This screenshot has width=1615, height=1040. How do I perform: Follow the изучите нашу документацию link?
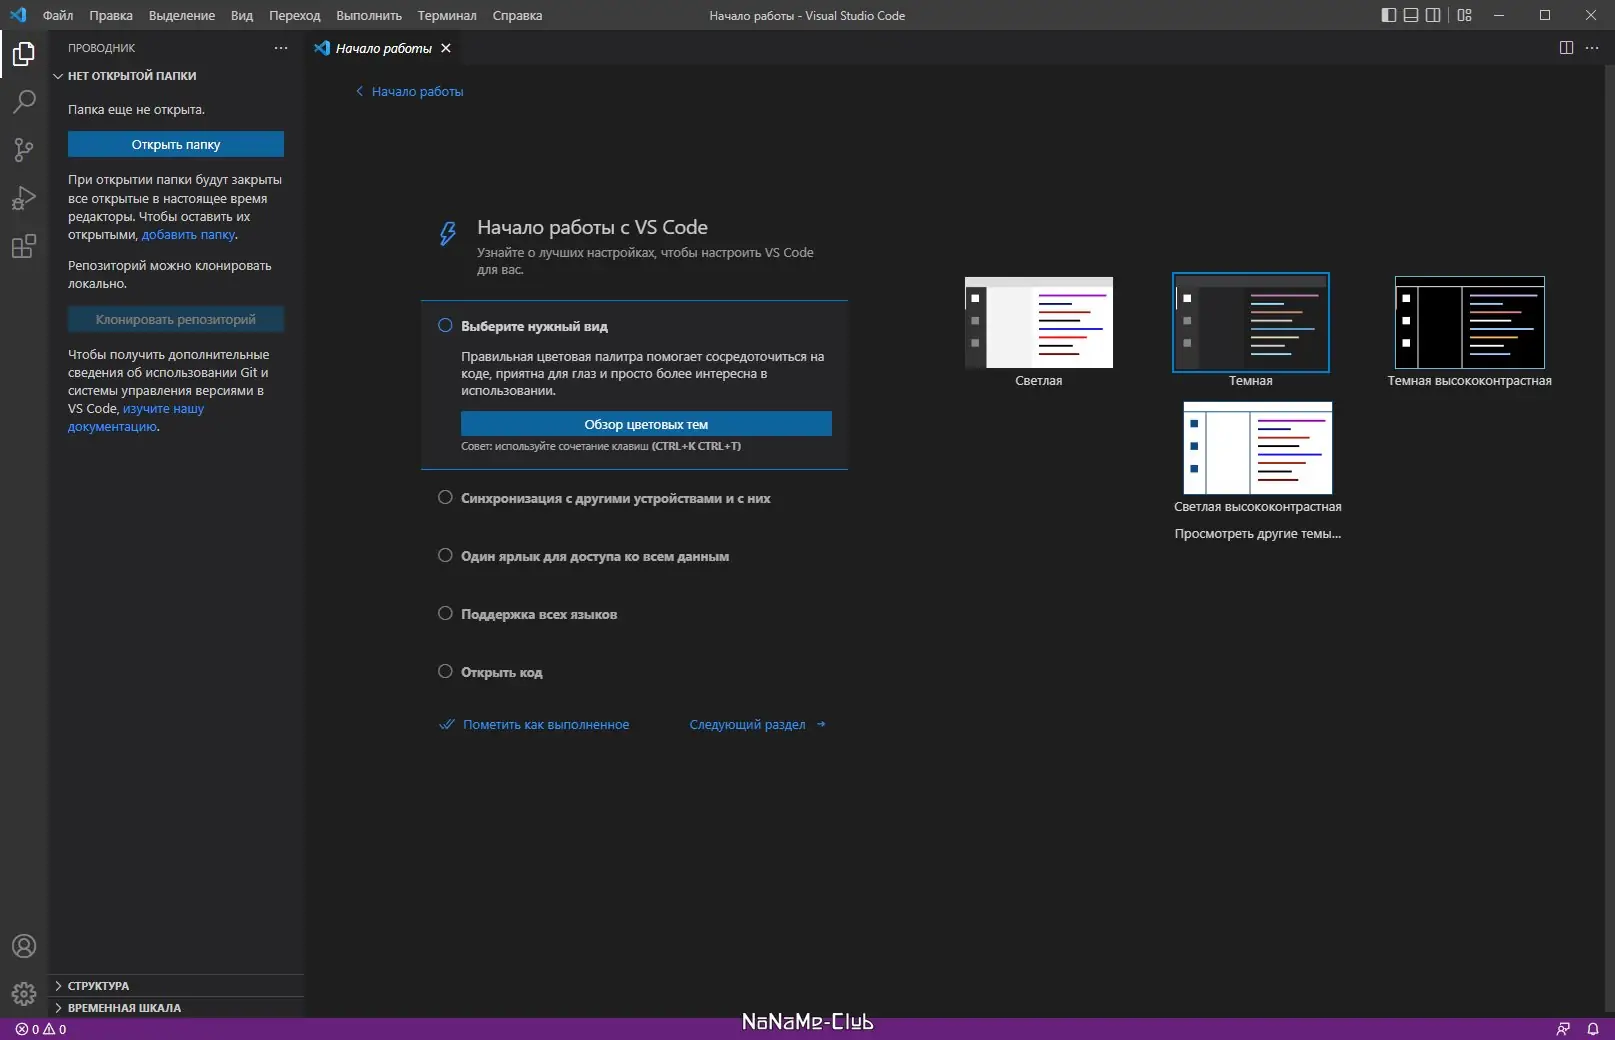point(136,418)
